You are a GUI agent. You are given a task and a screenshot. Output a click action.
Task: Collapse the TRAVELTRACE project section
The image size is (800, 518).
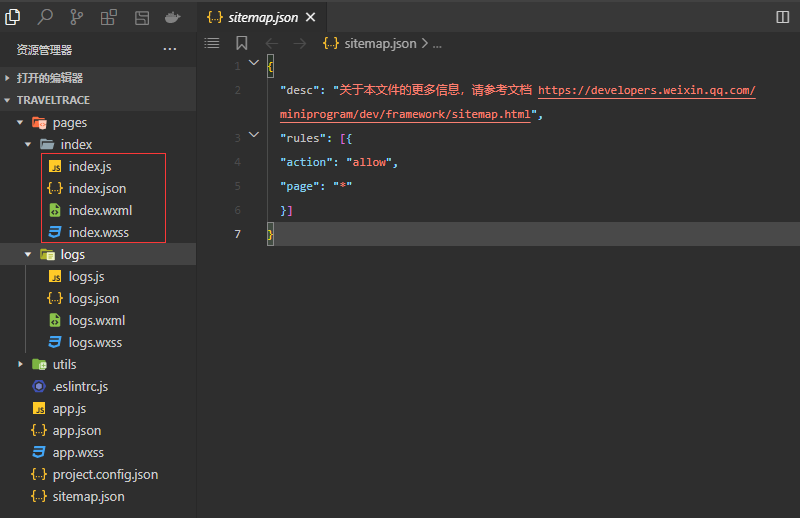98,100
